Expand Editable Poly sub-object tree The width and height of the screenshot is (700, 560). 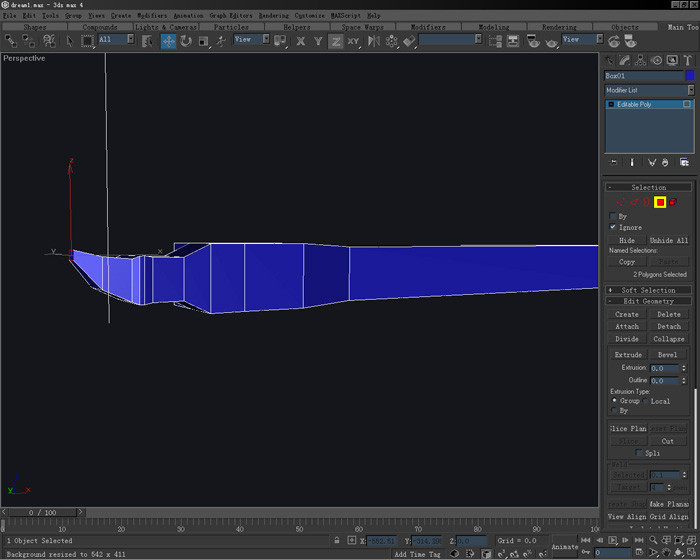[611, 104]
